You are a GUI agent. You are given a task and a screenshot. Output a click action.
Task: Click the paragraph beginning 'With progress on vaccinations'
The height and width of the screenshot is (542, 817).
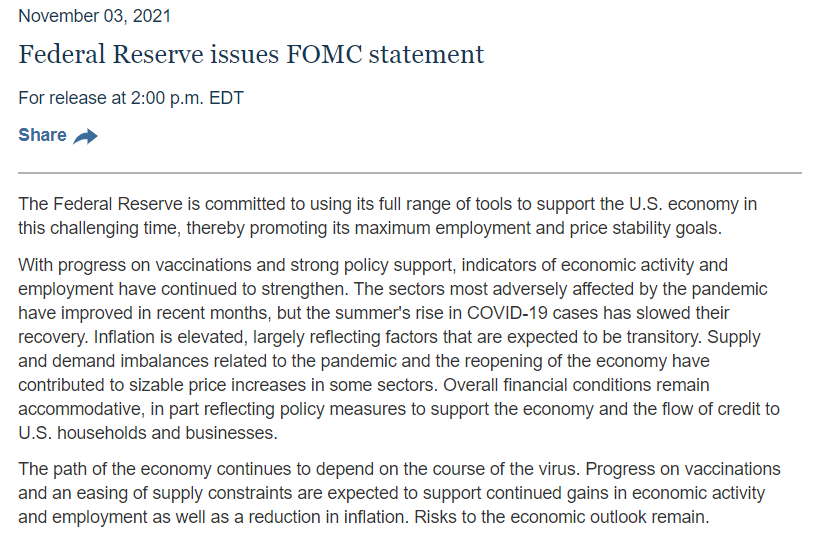coord(398,350)
